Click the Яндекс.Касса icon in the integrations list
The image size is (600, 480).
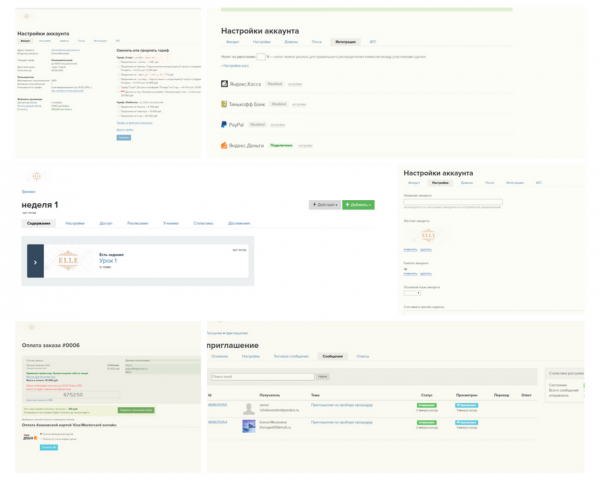tap(224, 83)
